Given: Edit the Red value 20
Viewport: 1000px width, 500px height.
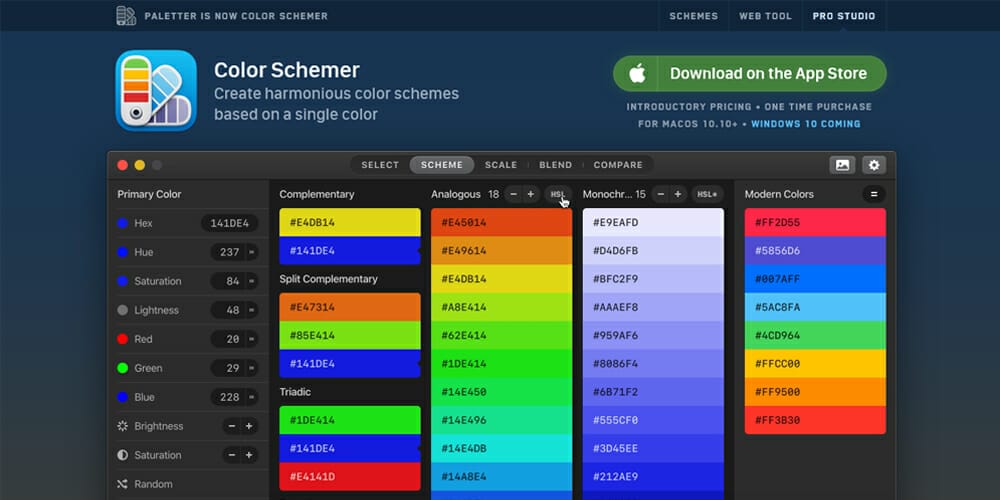Looking at the screenshot, I should click(230, 339).
